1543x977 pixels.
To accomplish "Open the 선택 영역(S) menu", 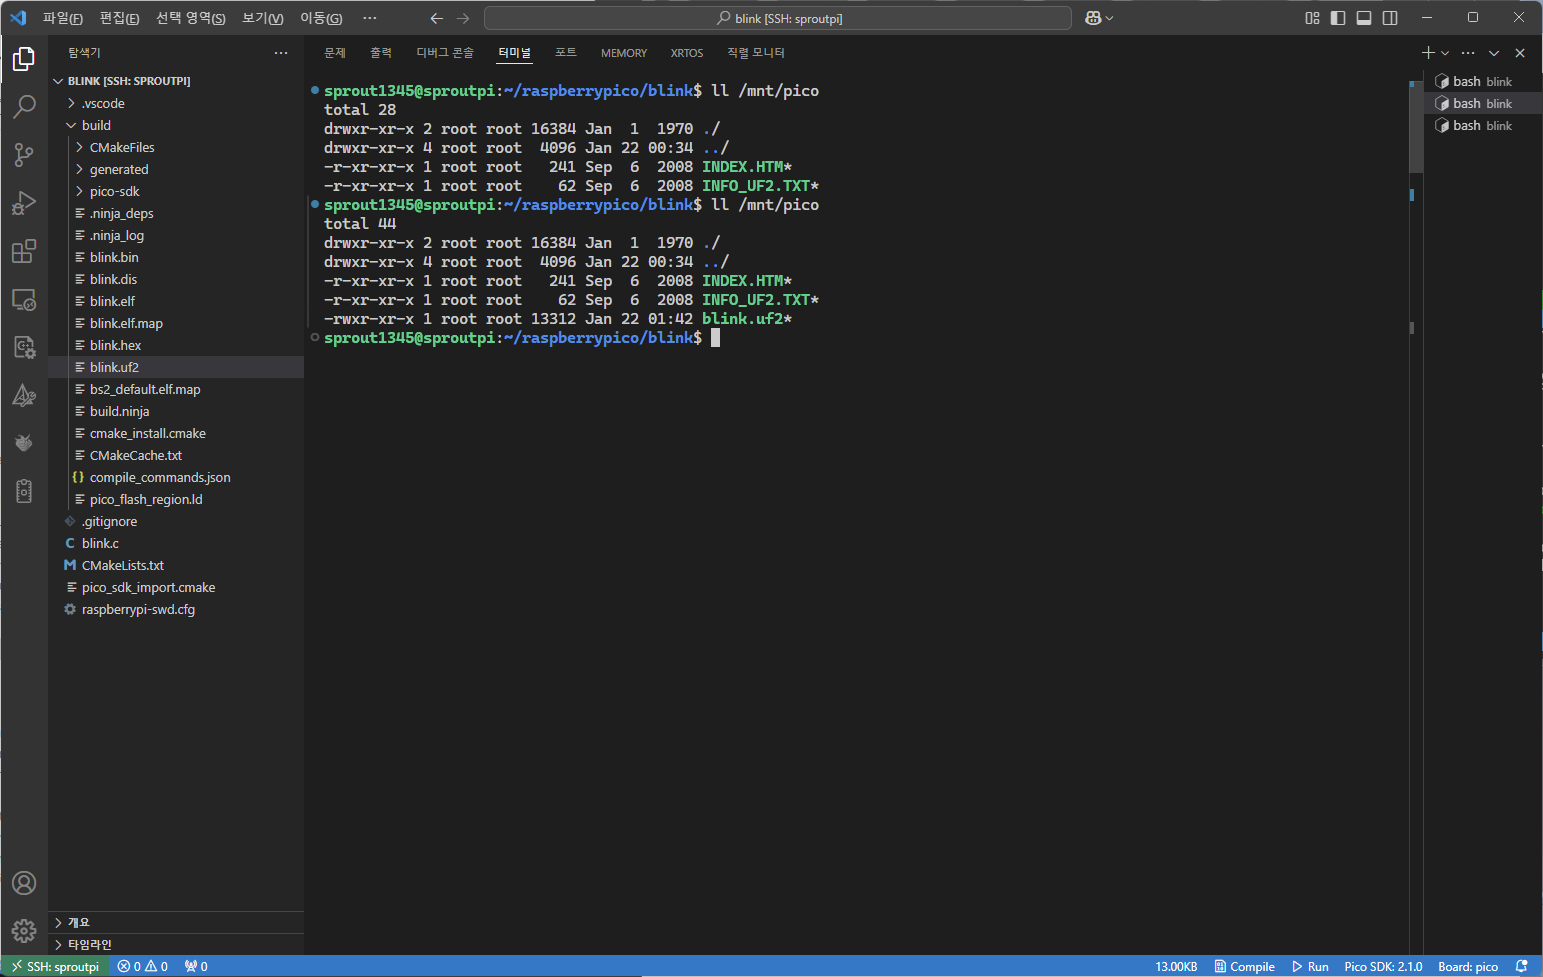I will coord(191,18).
